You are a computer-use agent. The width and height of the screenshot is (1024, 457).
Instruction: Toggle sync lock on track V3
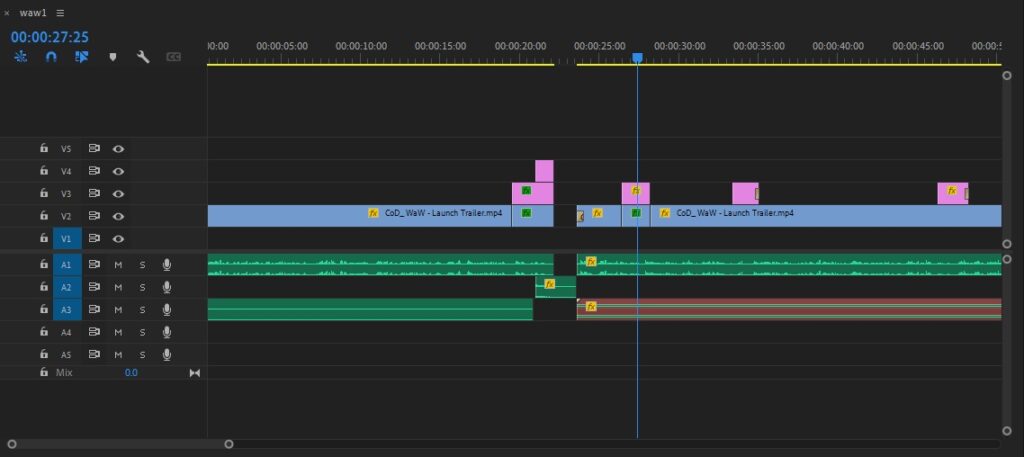94,194
